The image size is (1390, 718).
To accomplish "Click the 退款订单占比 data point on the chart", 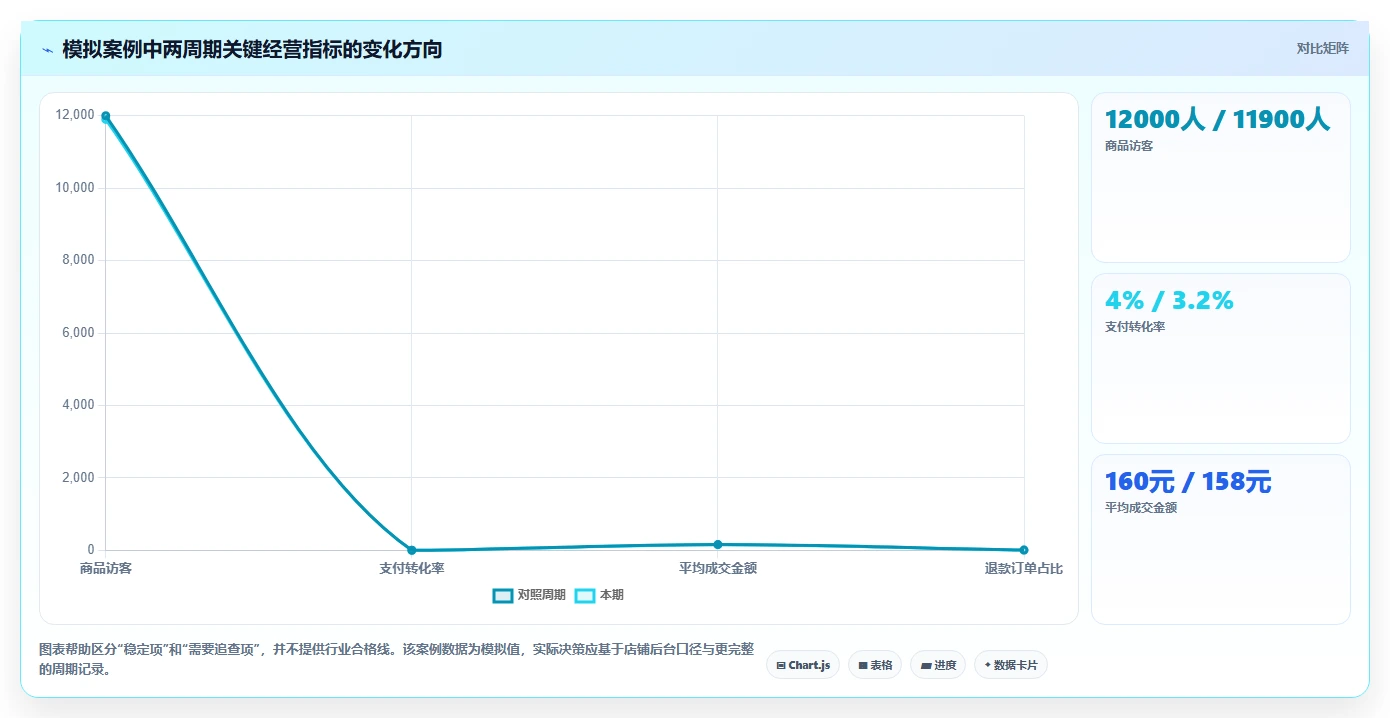I will (1024, 550).
